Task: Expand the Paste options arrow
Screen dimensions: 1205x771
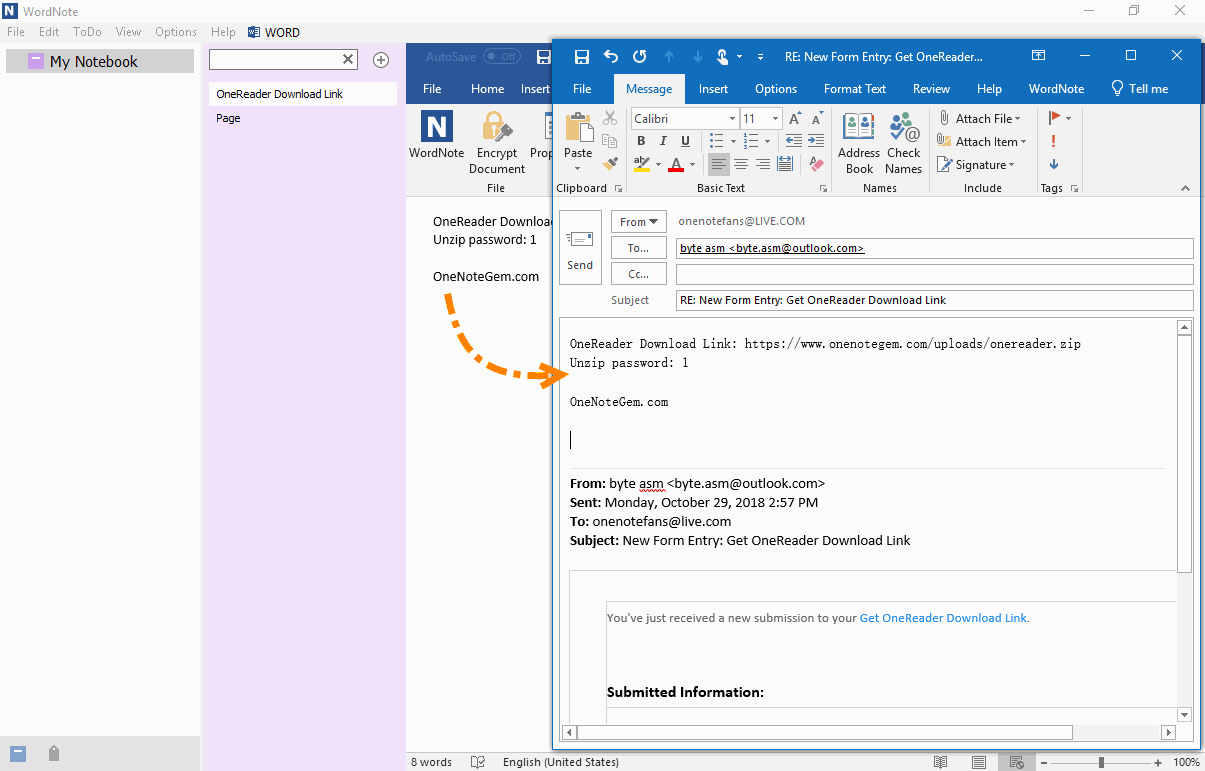Action: (578, 168)
